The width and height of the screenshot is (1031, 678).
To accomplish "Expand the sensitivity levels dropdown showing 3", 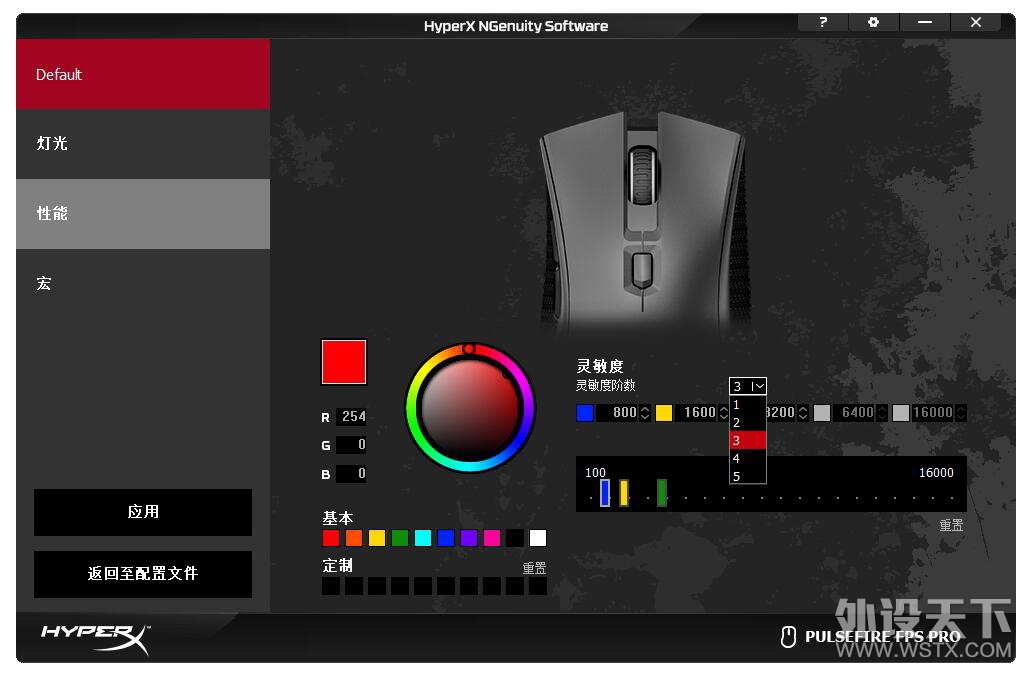I will point(748,386).
